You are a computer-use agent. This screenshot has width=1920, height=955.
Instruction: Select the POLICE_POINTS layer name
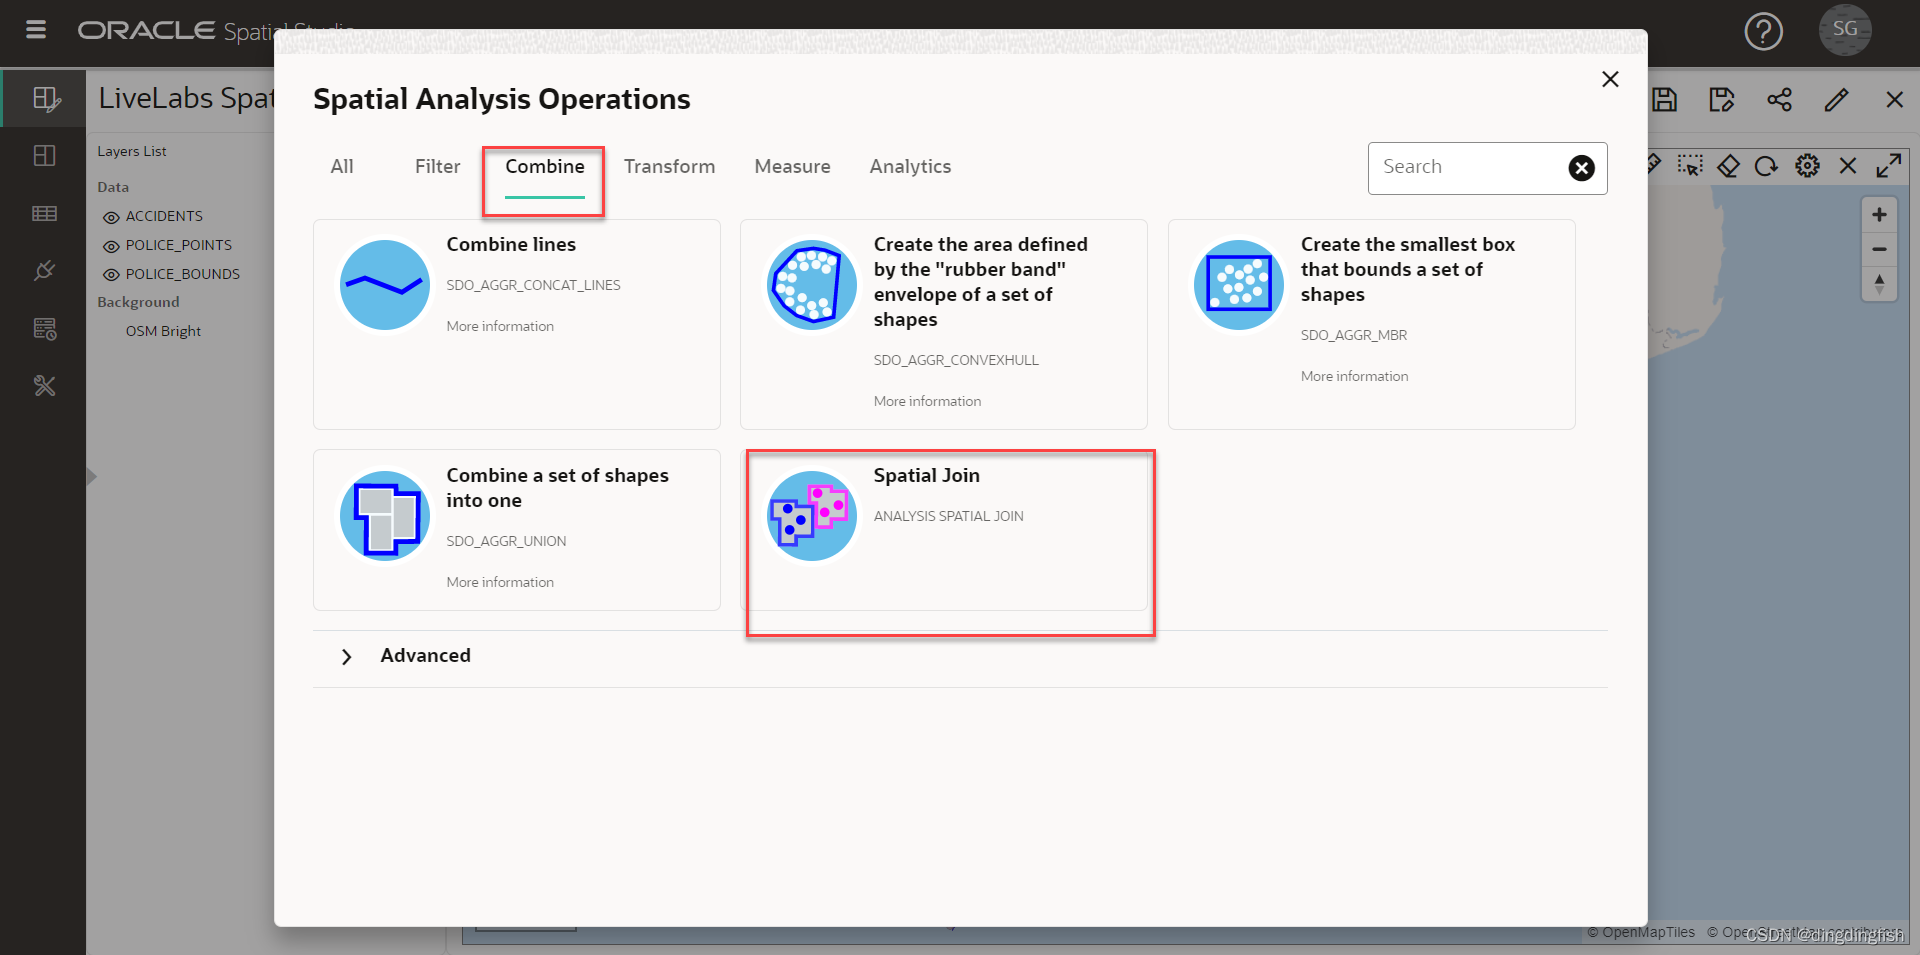pos(179,246)
